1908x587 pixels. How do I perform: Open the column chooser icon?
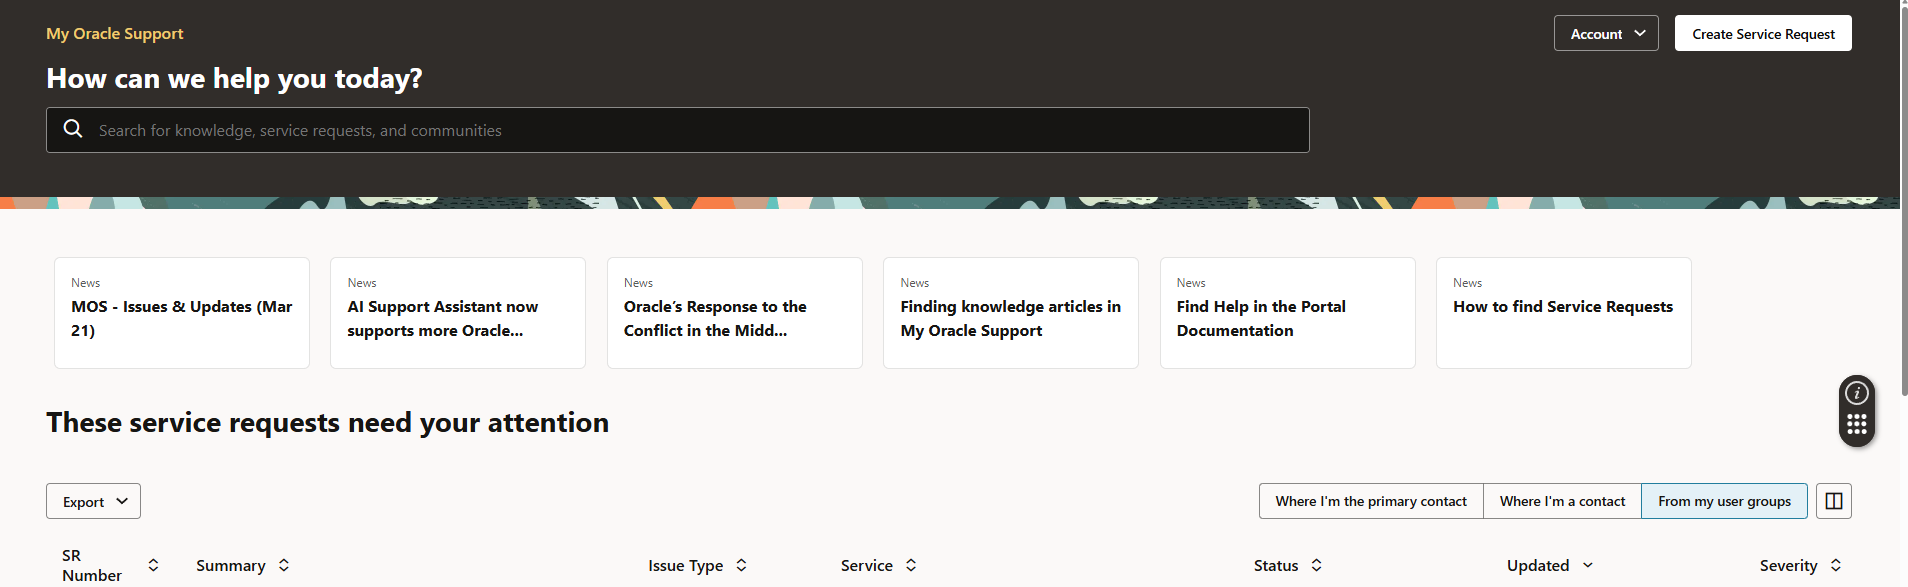point(1834,501)
